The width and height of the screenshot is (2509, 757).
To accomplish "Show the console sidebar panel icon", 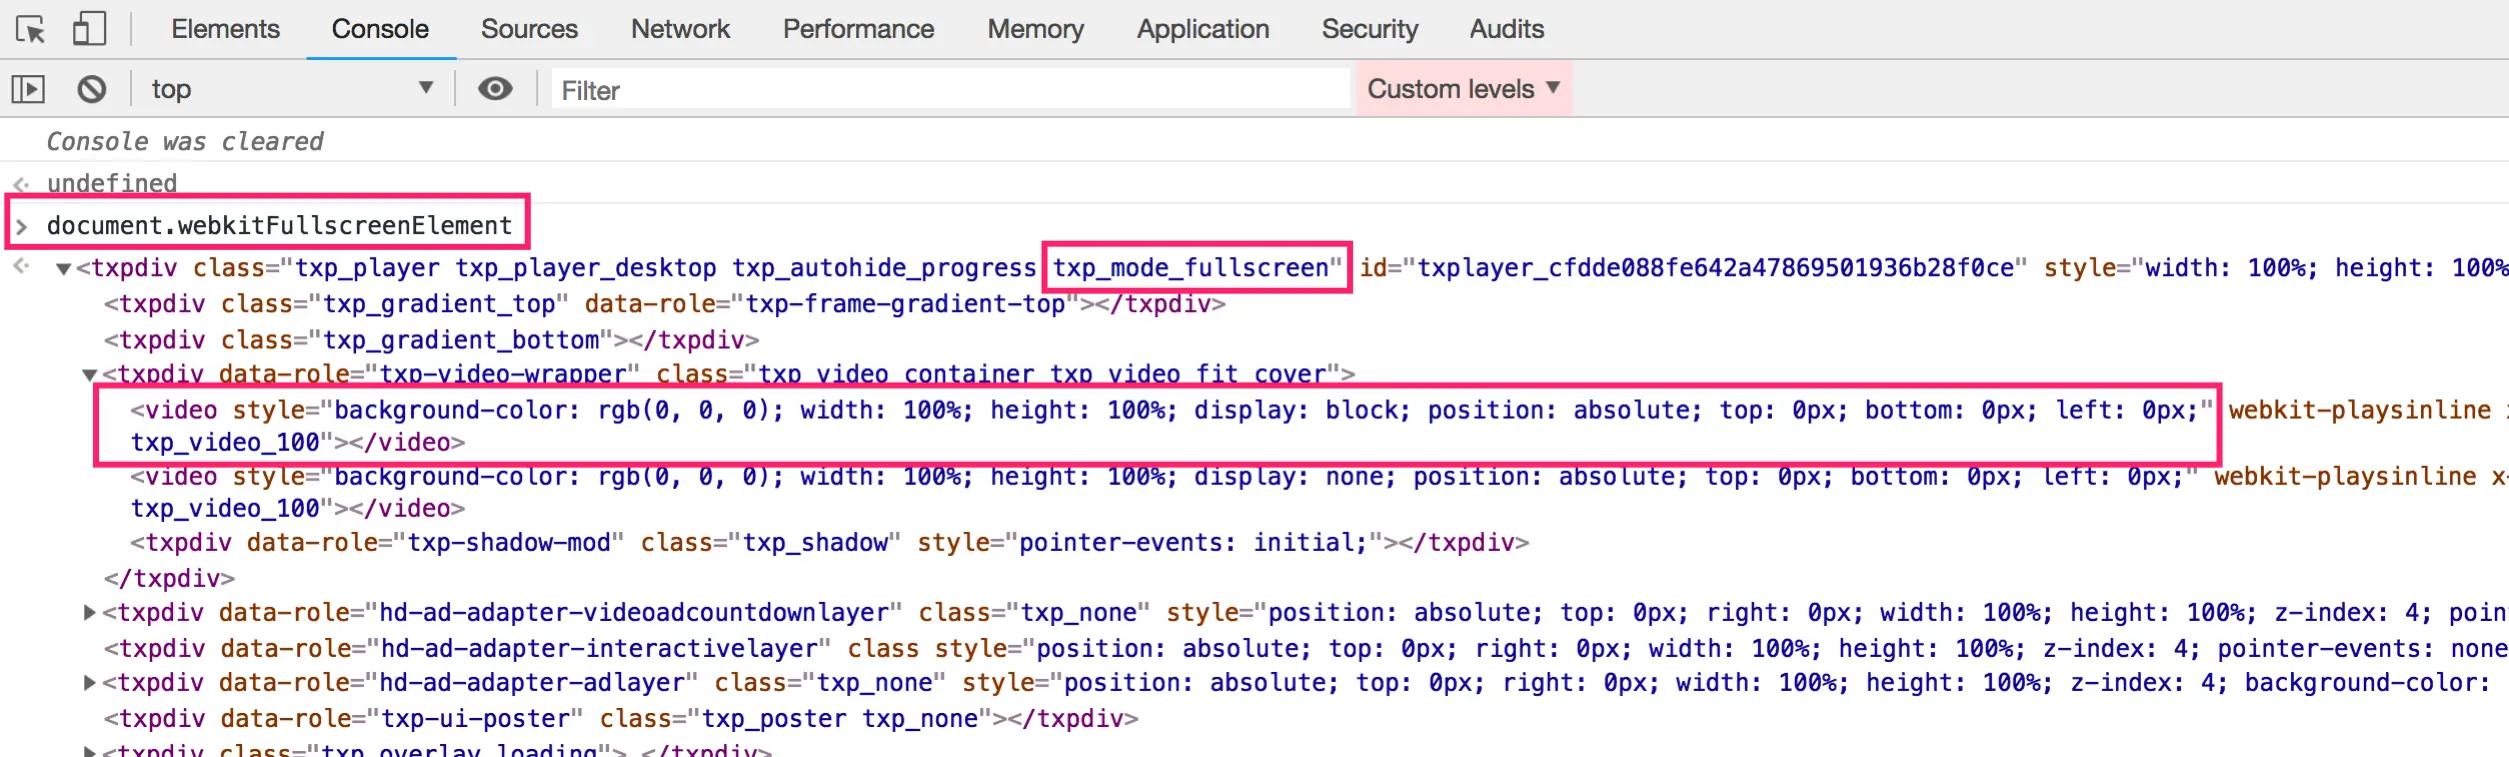I will [x=28, y=89].
